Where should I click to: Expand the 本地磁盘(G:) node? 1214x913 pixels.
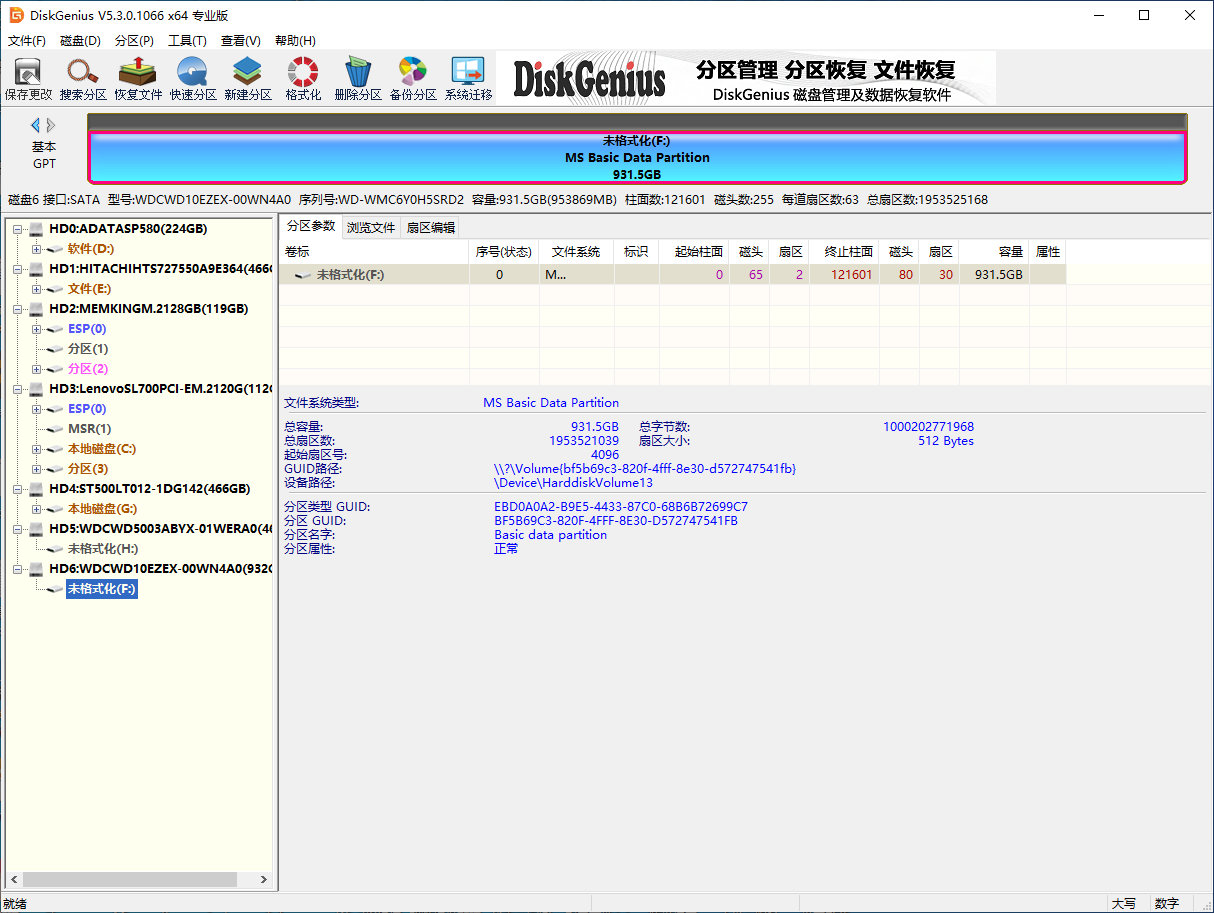[36, 509]
